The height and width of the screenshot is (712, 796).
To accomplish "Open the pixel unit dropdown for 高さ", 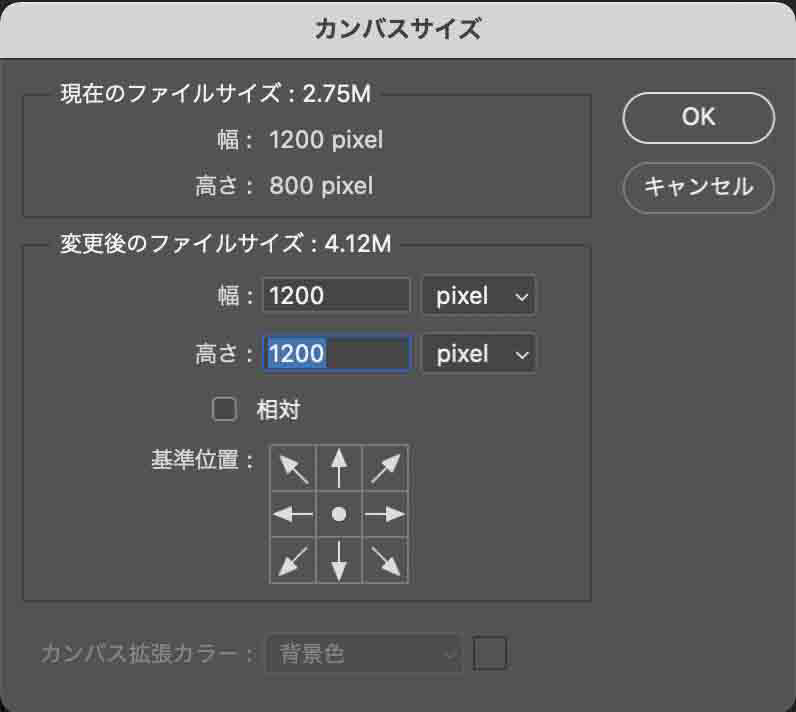I will point(478,354).
